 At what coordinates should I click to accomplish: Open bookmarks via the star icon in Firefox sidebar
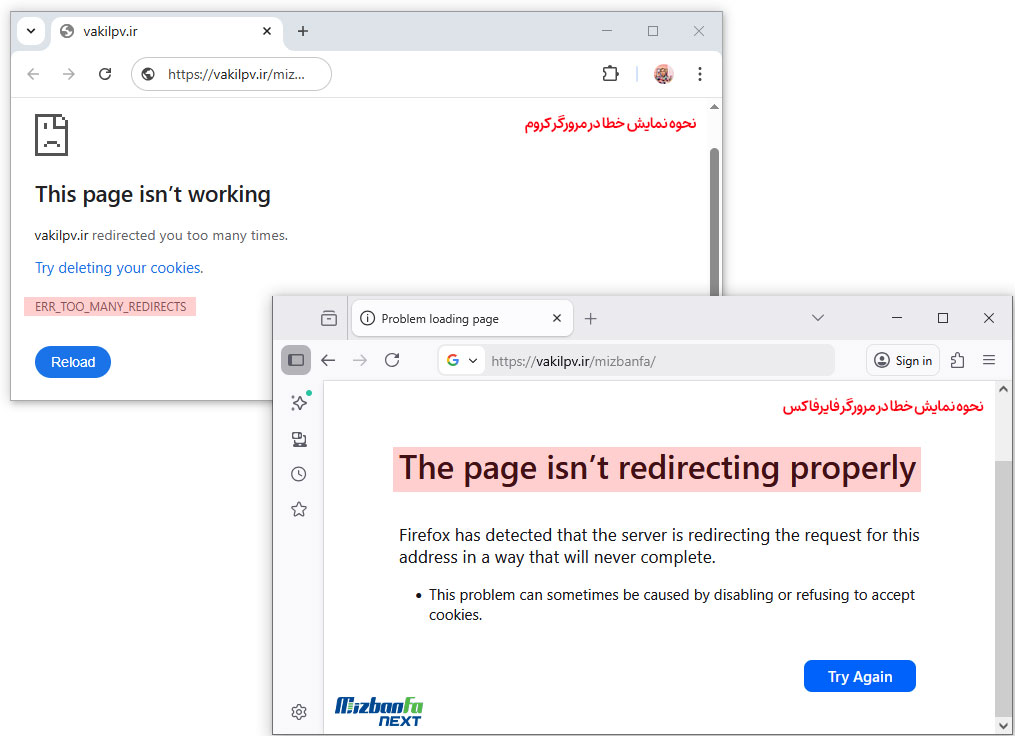(298, 508)
